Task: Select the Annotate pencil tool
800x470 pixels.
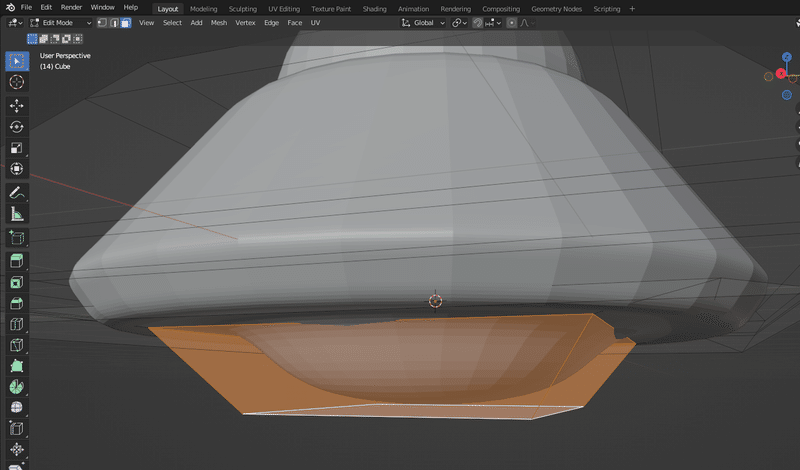Action: point(17,192)
